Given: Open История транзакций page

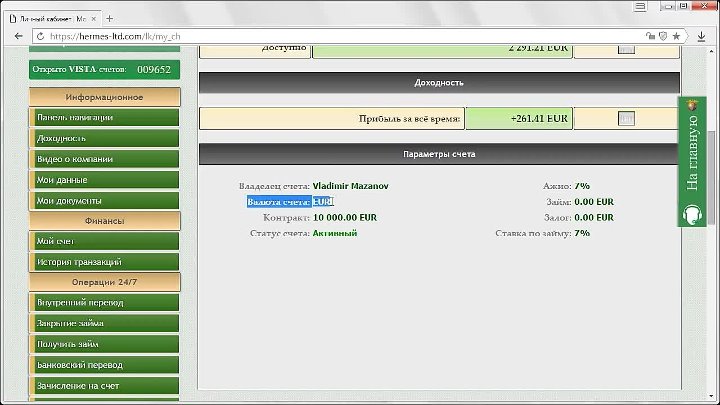Looking at the screenshot, I should click(x=105, y=261).
